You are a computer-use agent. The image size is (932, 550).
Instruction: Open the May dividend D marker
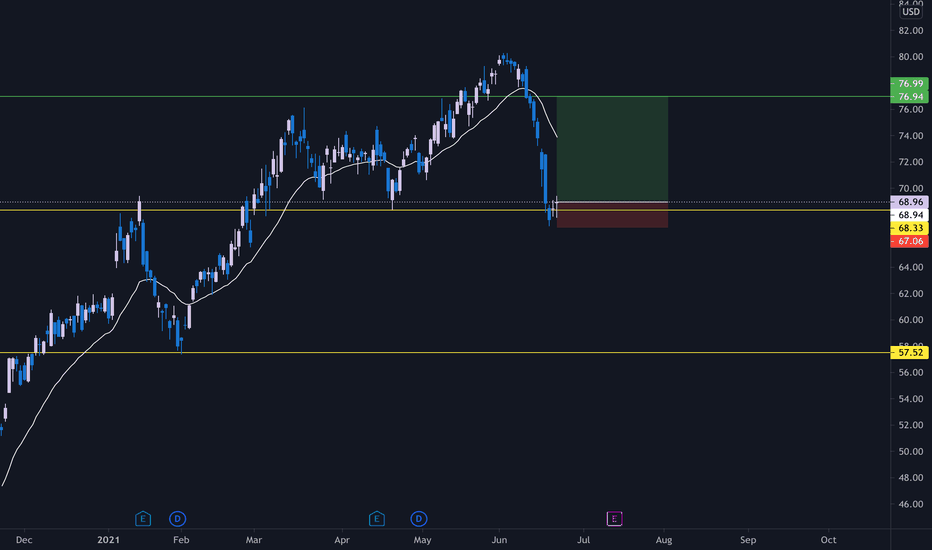418,518
